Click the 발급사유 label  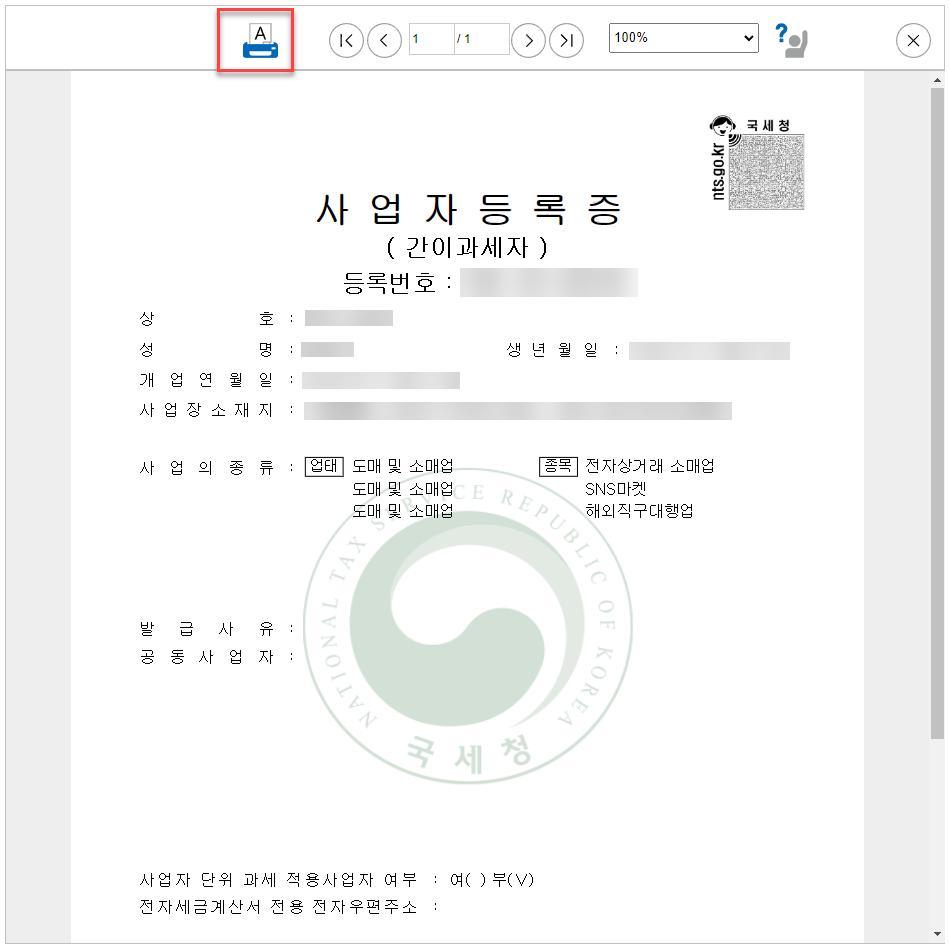[207, 628]
